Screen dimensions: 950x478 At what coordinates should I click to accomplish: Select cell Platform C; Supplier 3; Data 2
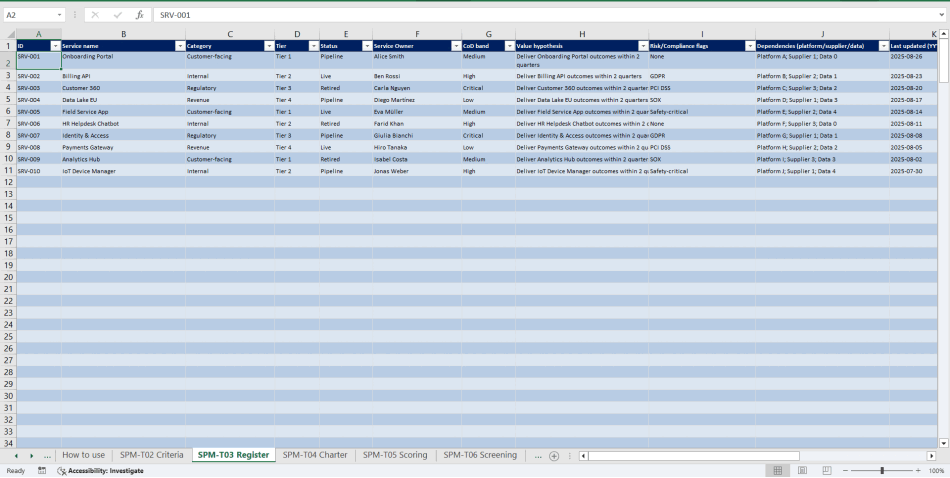pos(823,88)
